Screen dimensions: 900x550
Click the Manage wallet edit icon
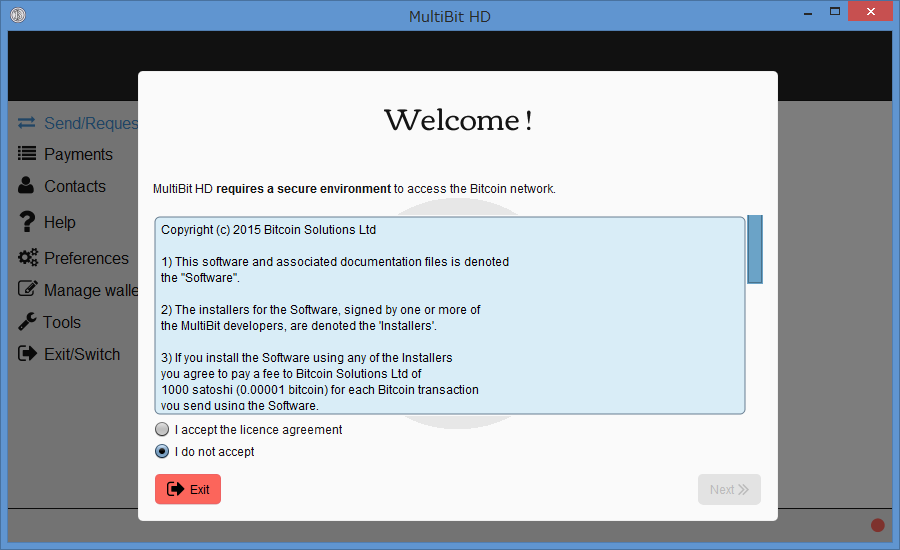(x=28, y=288)
